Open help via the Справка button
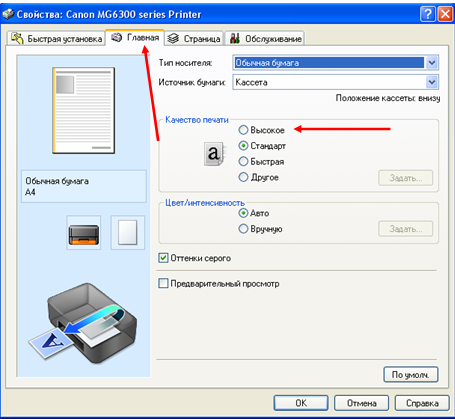 click(x=422, y=403)
